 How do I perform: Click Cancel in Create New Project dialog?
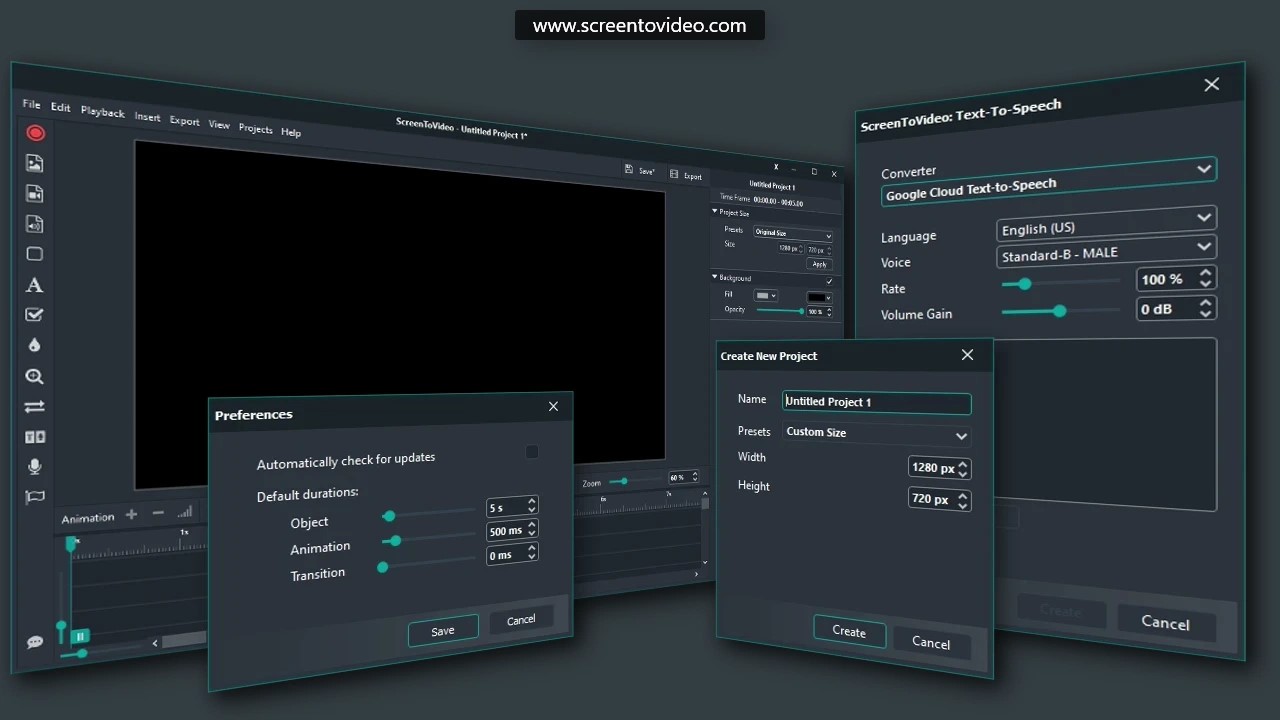[931, 643]
